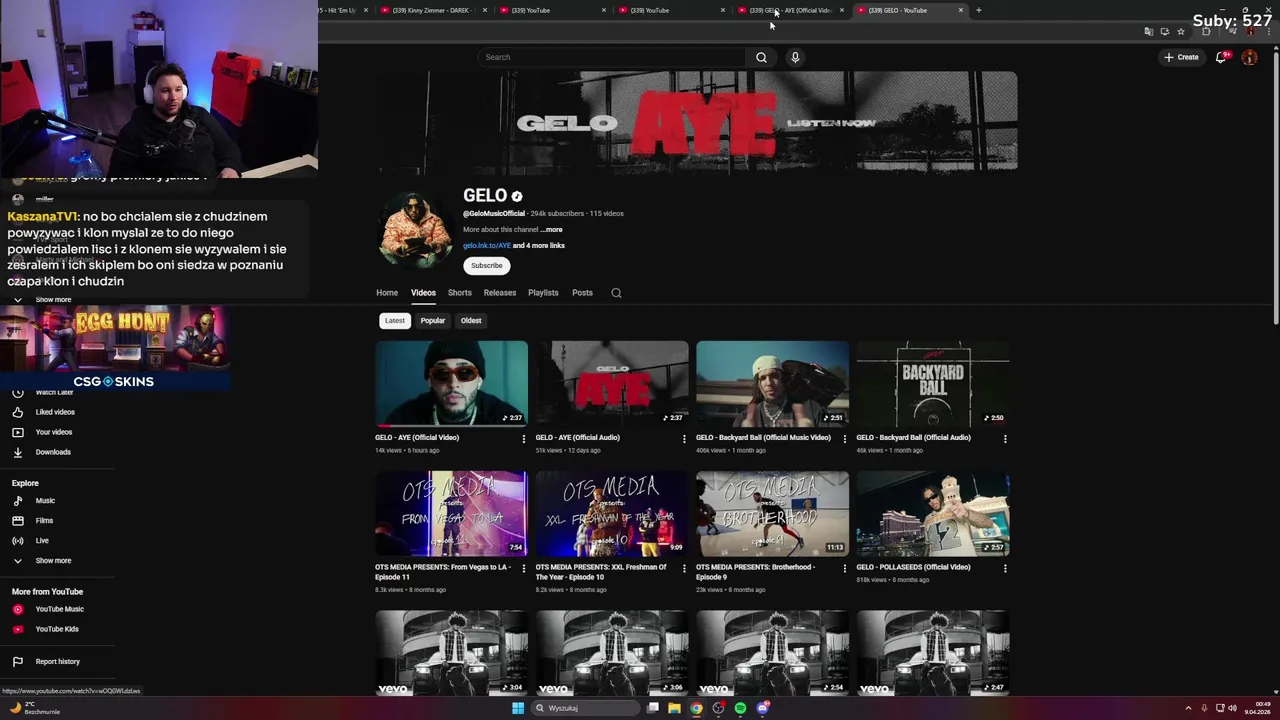This screenshot has width=1280, height=720.
Task: Click the GELO AYE Listen Now banner
Action: pyautogui.click(x=697, y=122)
